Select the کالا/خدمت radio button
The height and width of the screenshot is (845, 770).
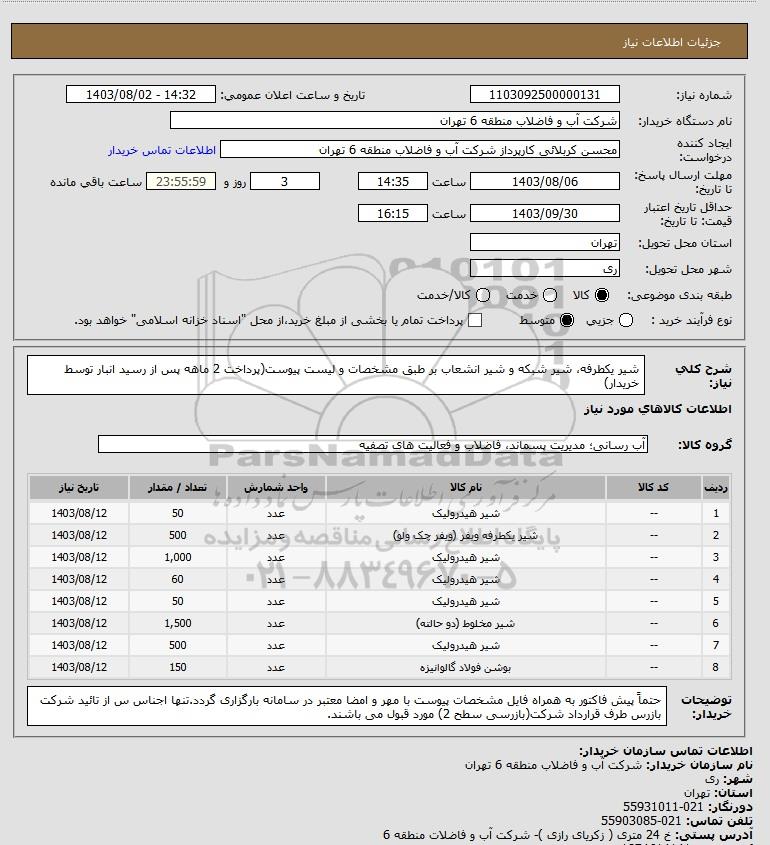(x=483, y=295)
